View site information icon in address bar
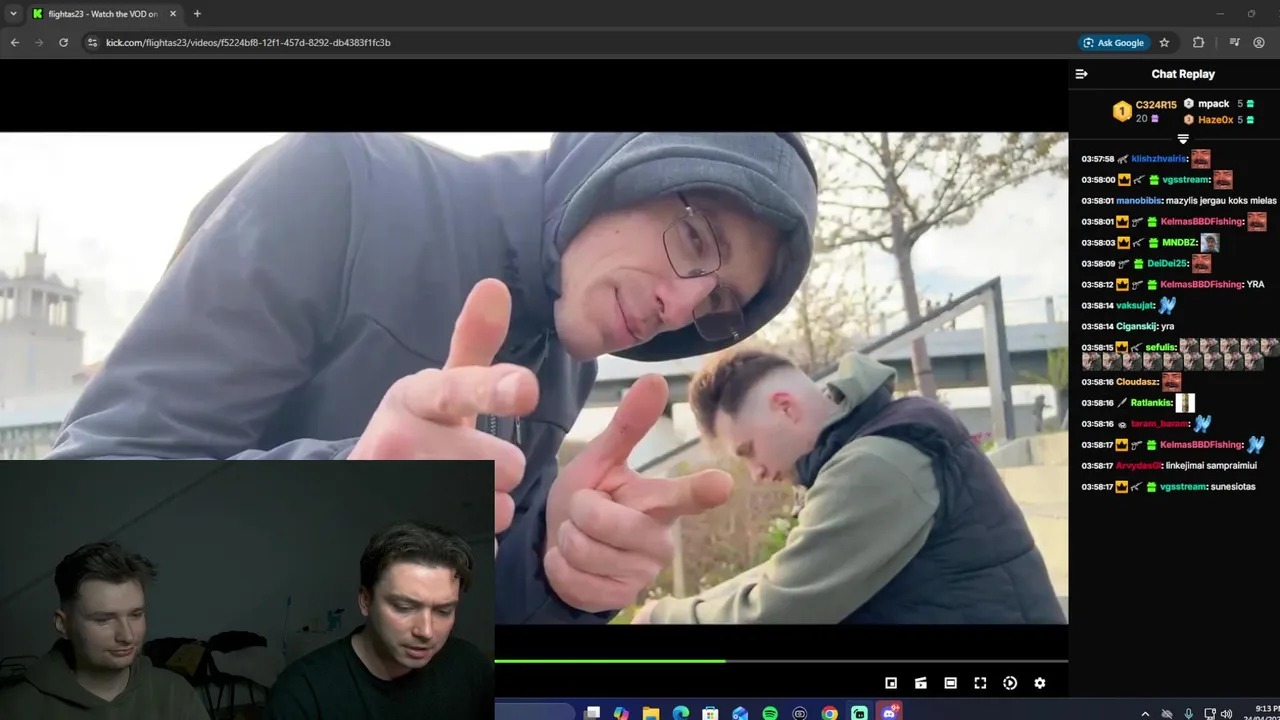 92,43
